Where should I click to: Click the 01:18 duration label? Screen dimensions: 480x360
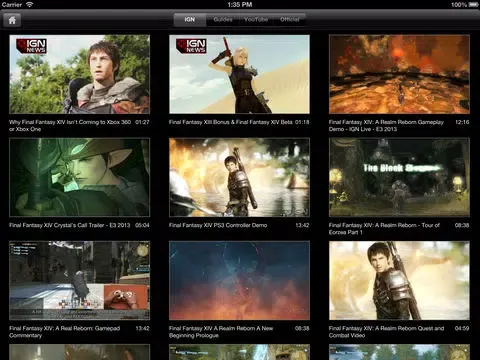coord(302,122)
